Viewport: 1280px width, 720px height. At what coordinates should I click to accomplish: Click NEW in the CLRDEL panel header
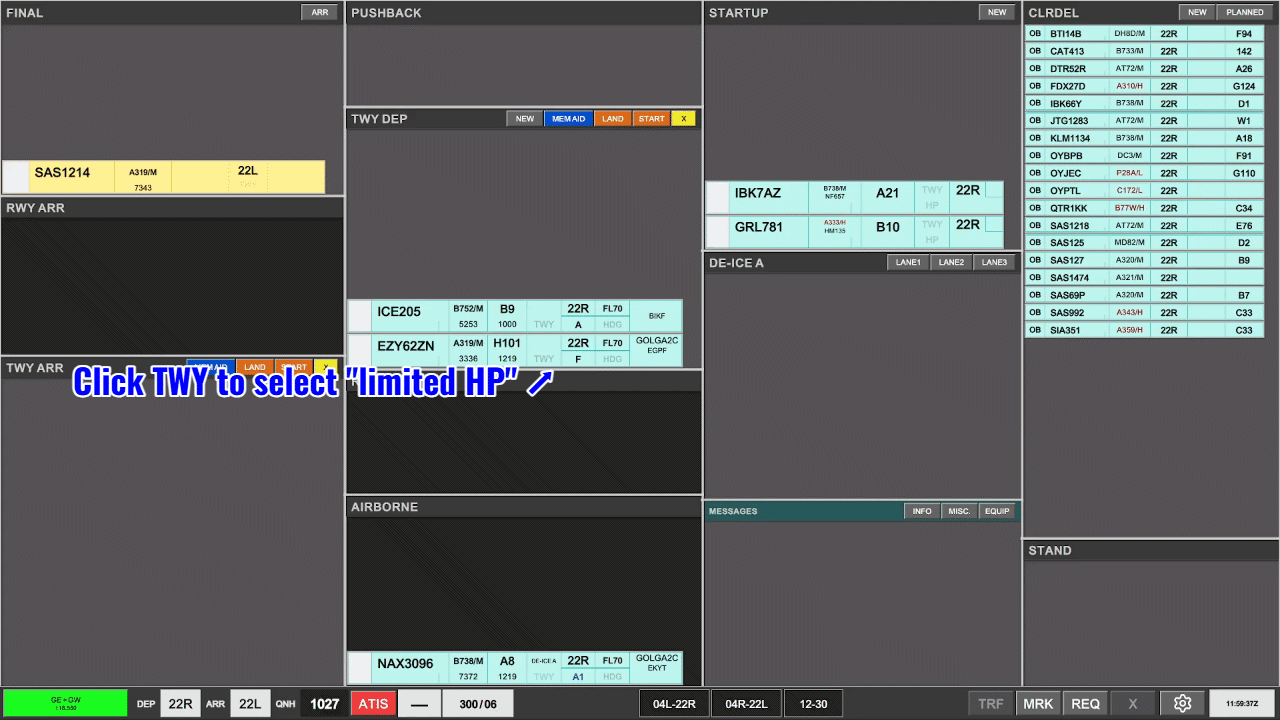(1197, 13)
